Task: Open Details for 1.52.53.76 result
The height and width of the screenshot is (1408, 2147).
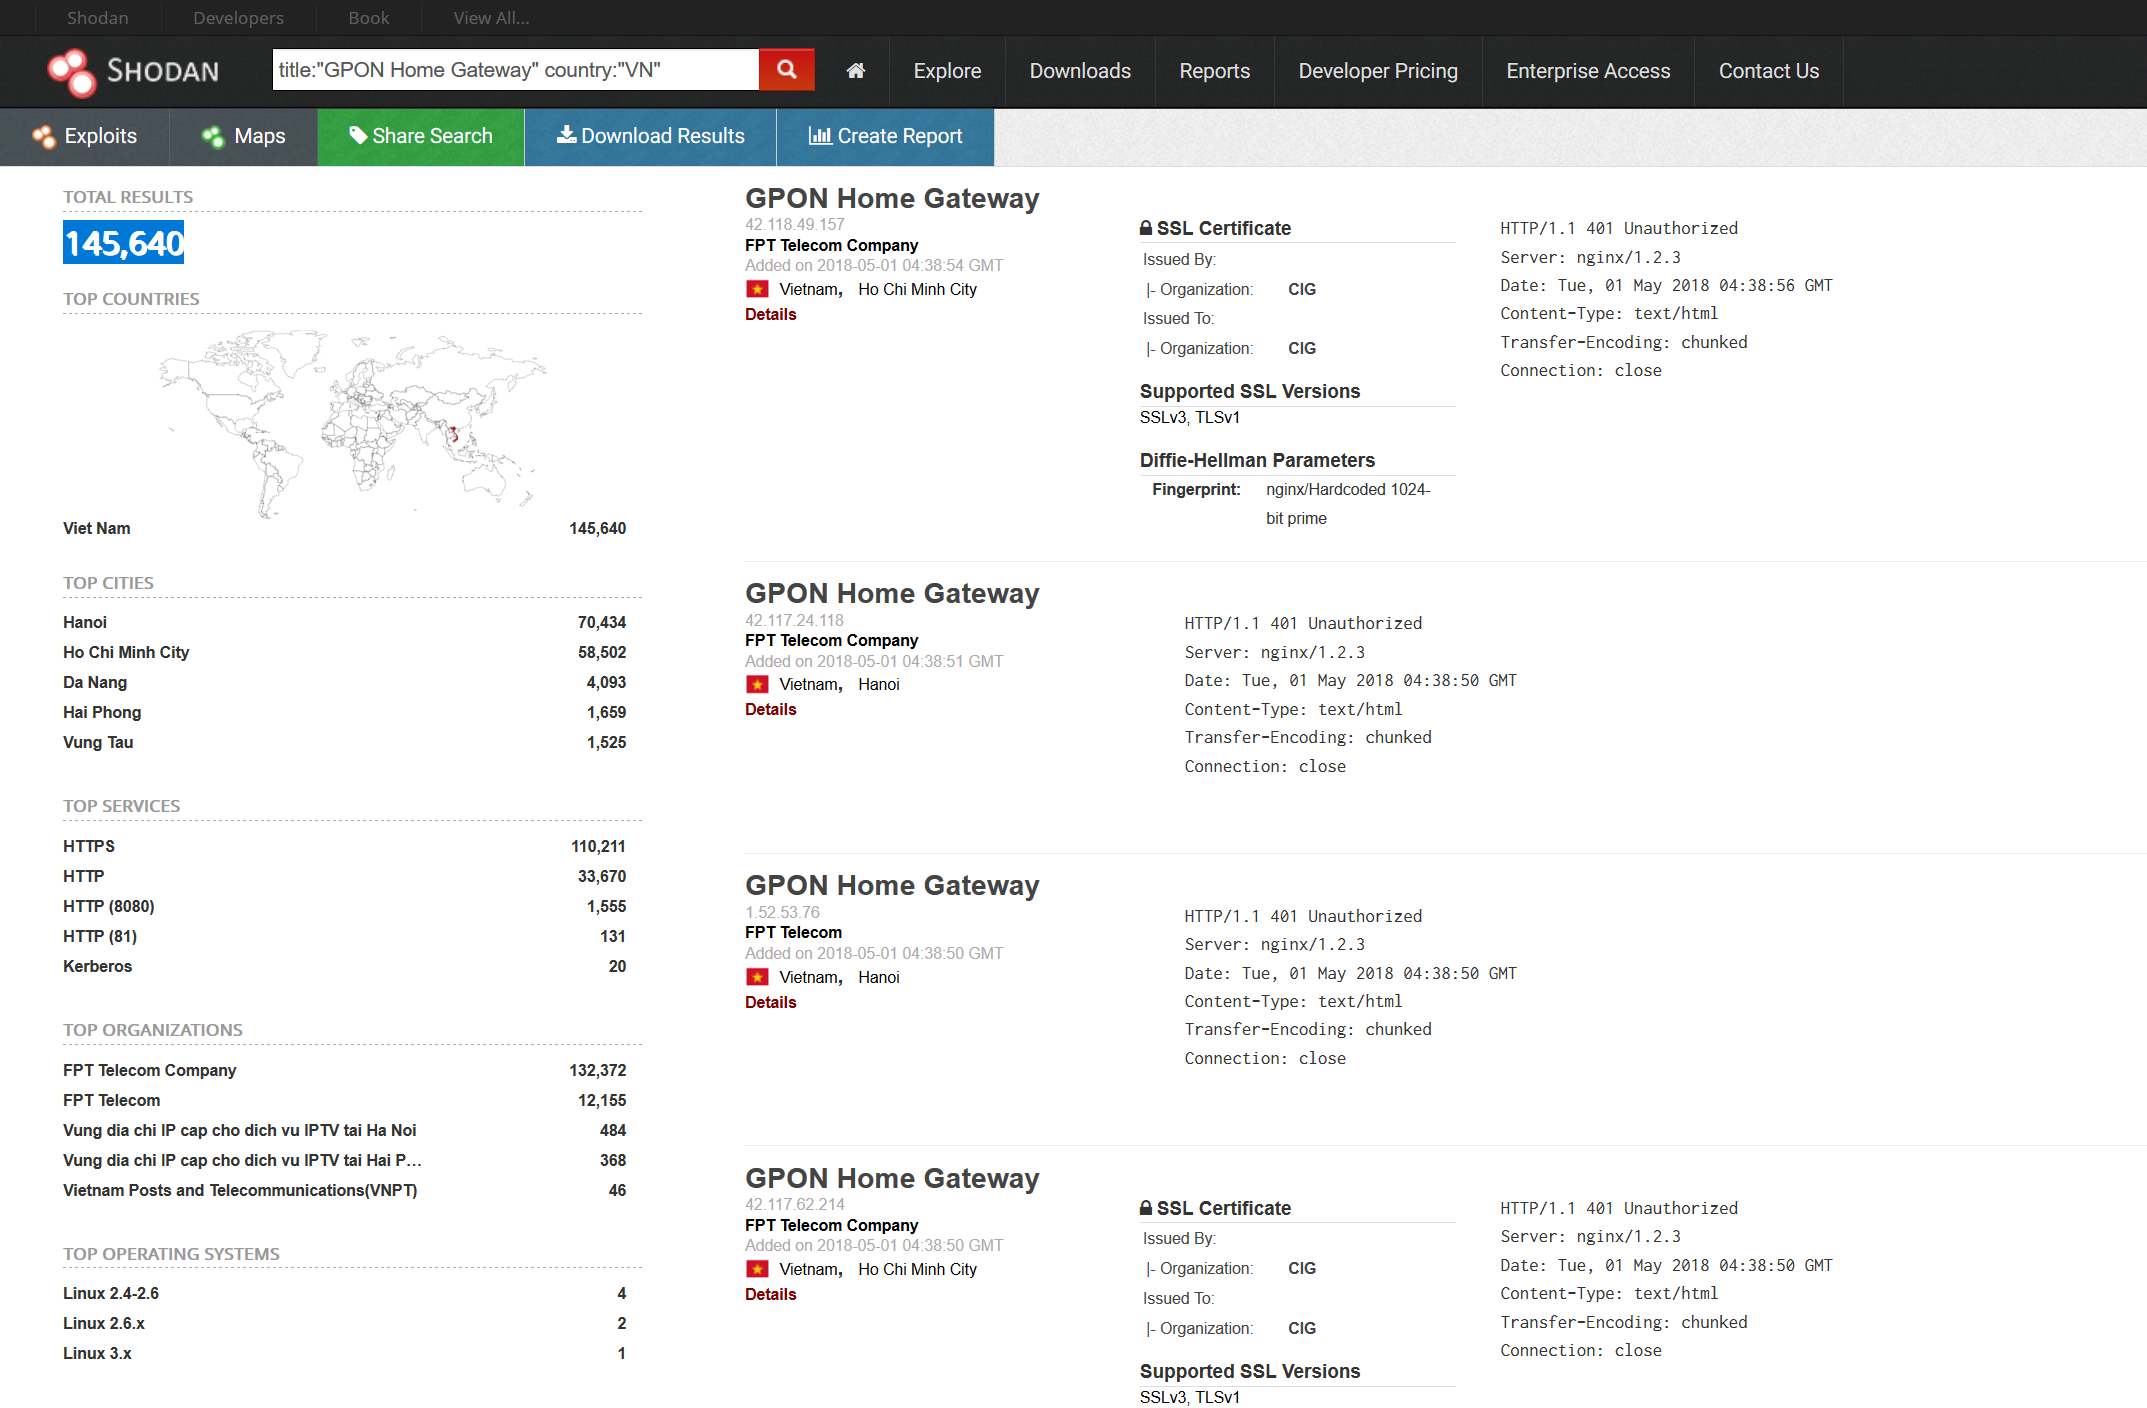Action: pyautogui.click(x=770, y=1003)
